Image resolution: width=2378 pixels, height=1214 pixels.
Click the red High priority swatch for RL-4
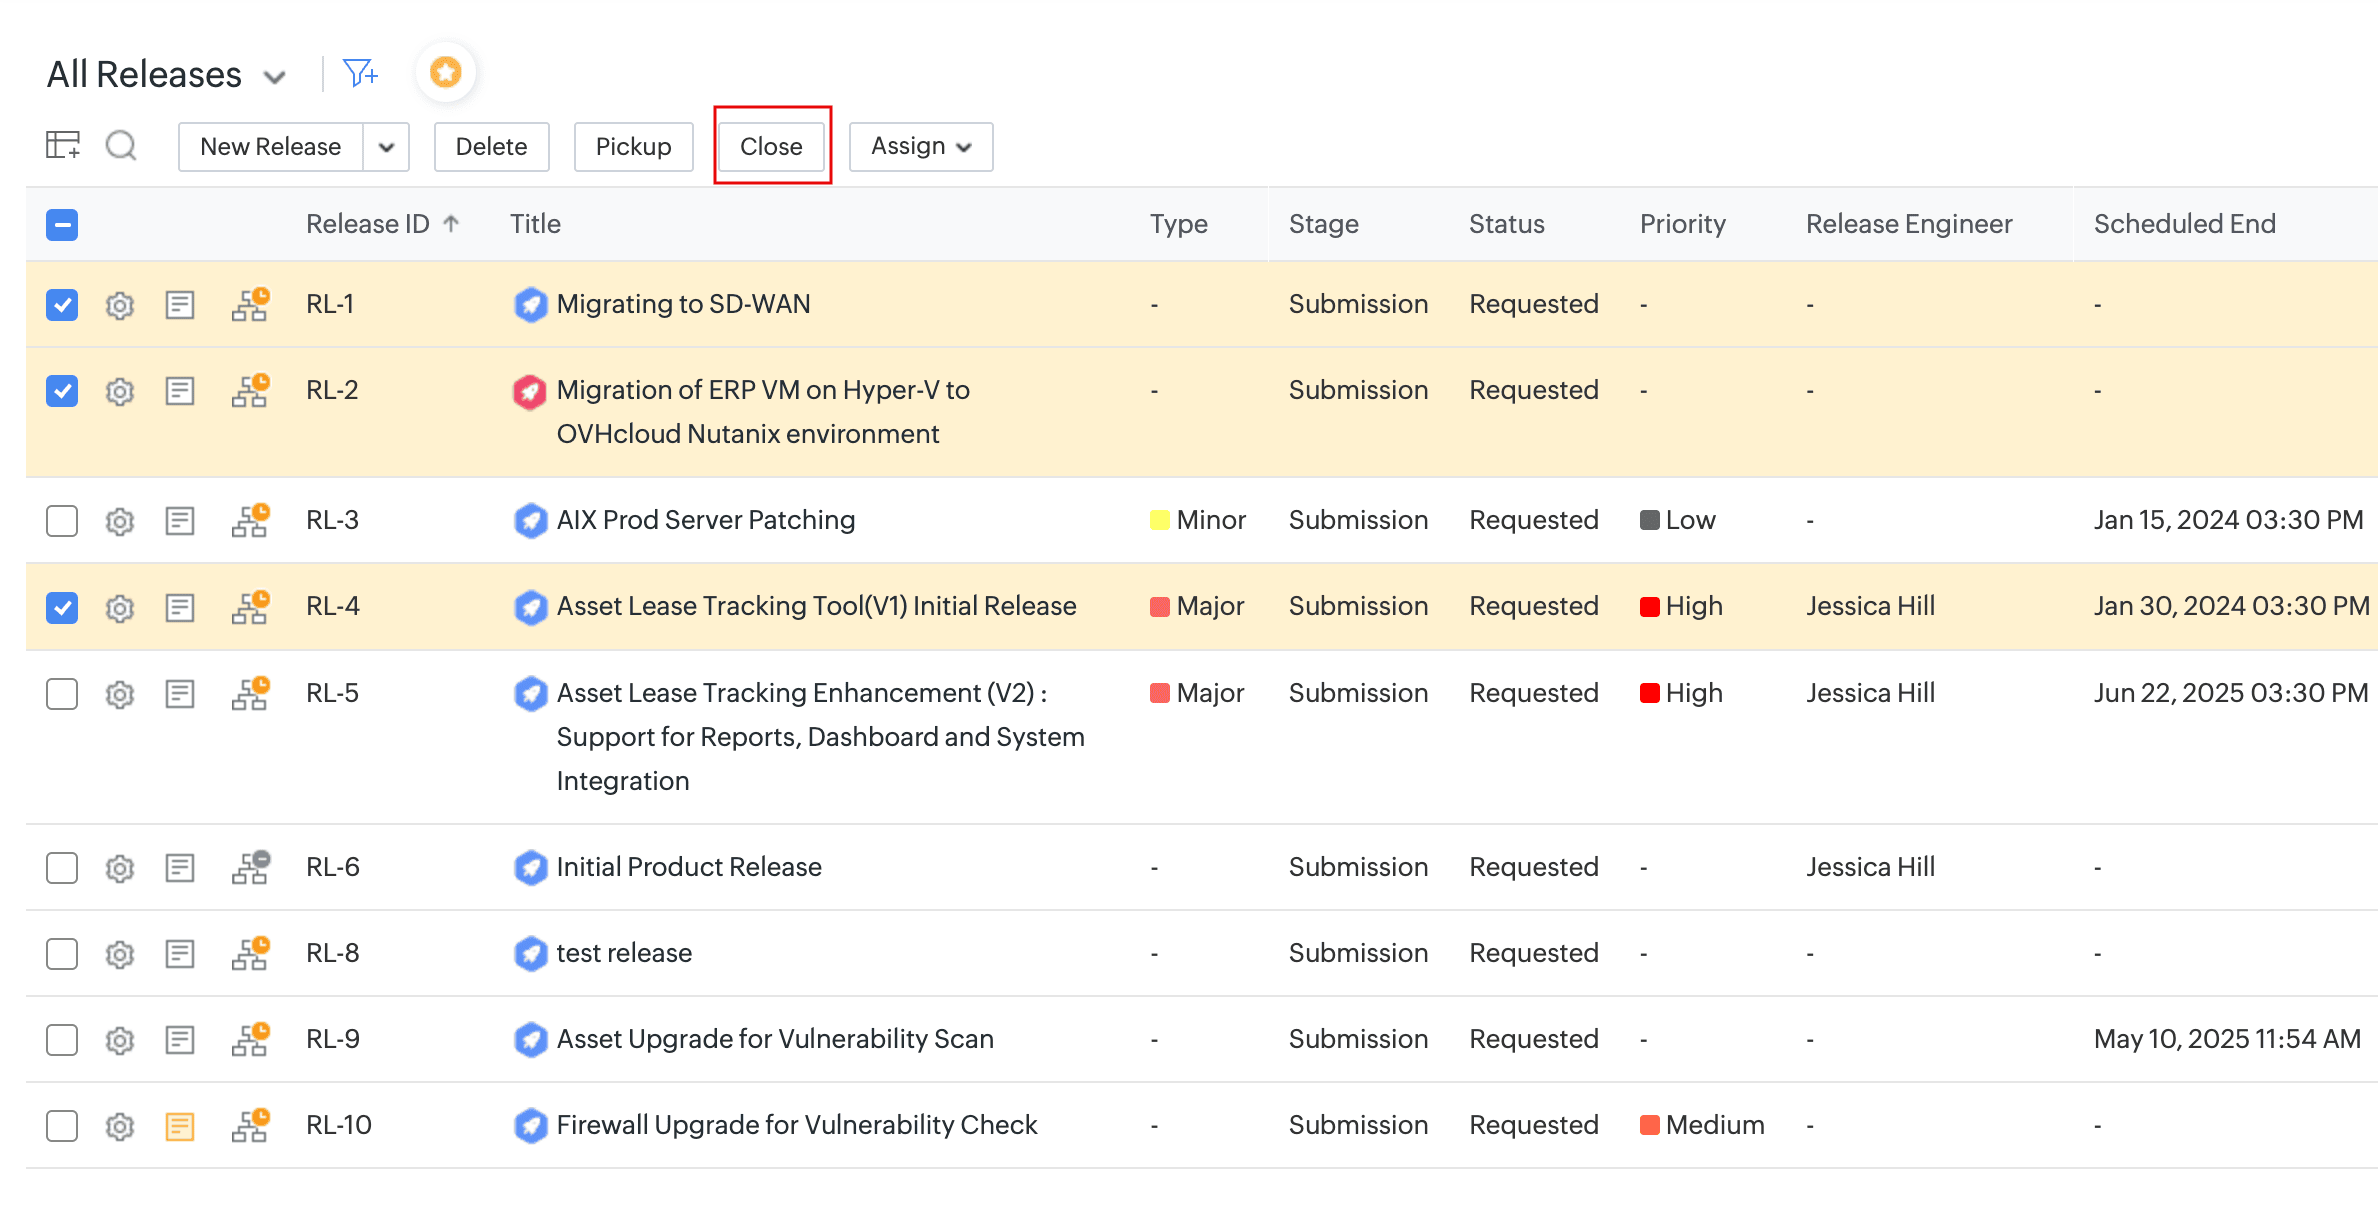(x=1649, y=607)
